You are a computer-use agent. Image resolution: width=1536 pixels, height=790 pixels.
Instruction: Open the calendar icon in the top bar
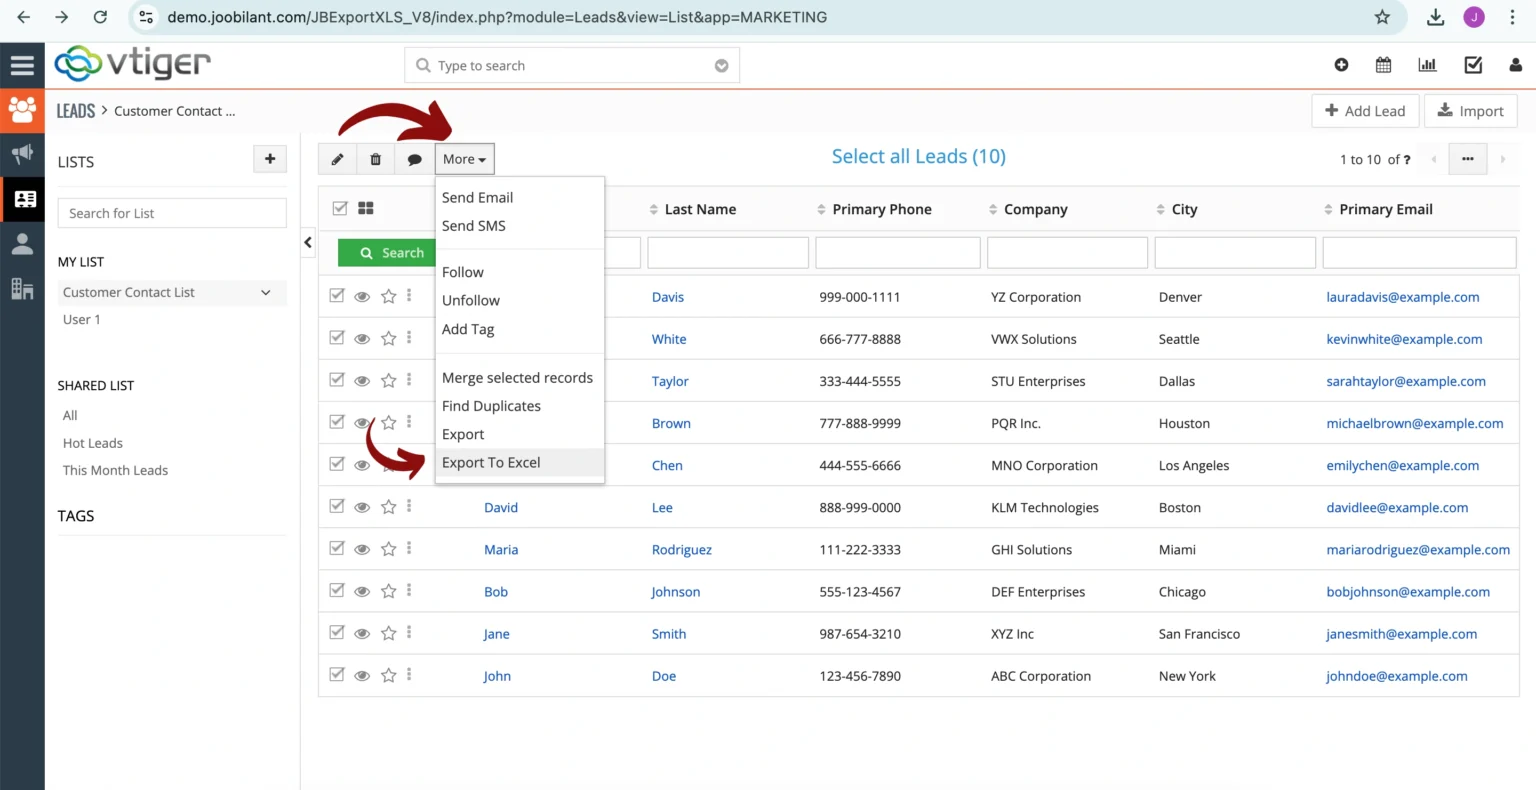pyautogui.click(x=1383, y=64)
